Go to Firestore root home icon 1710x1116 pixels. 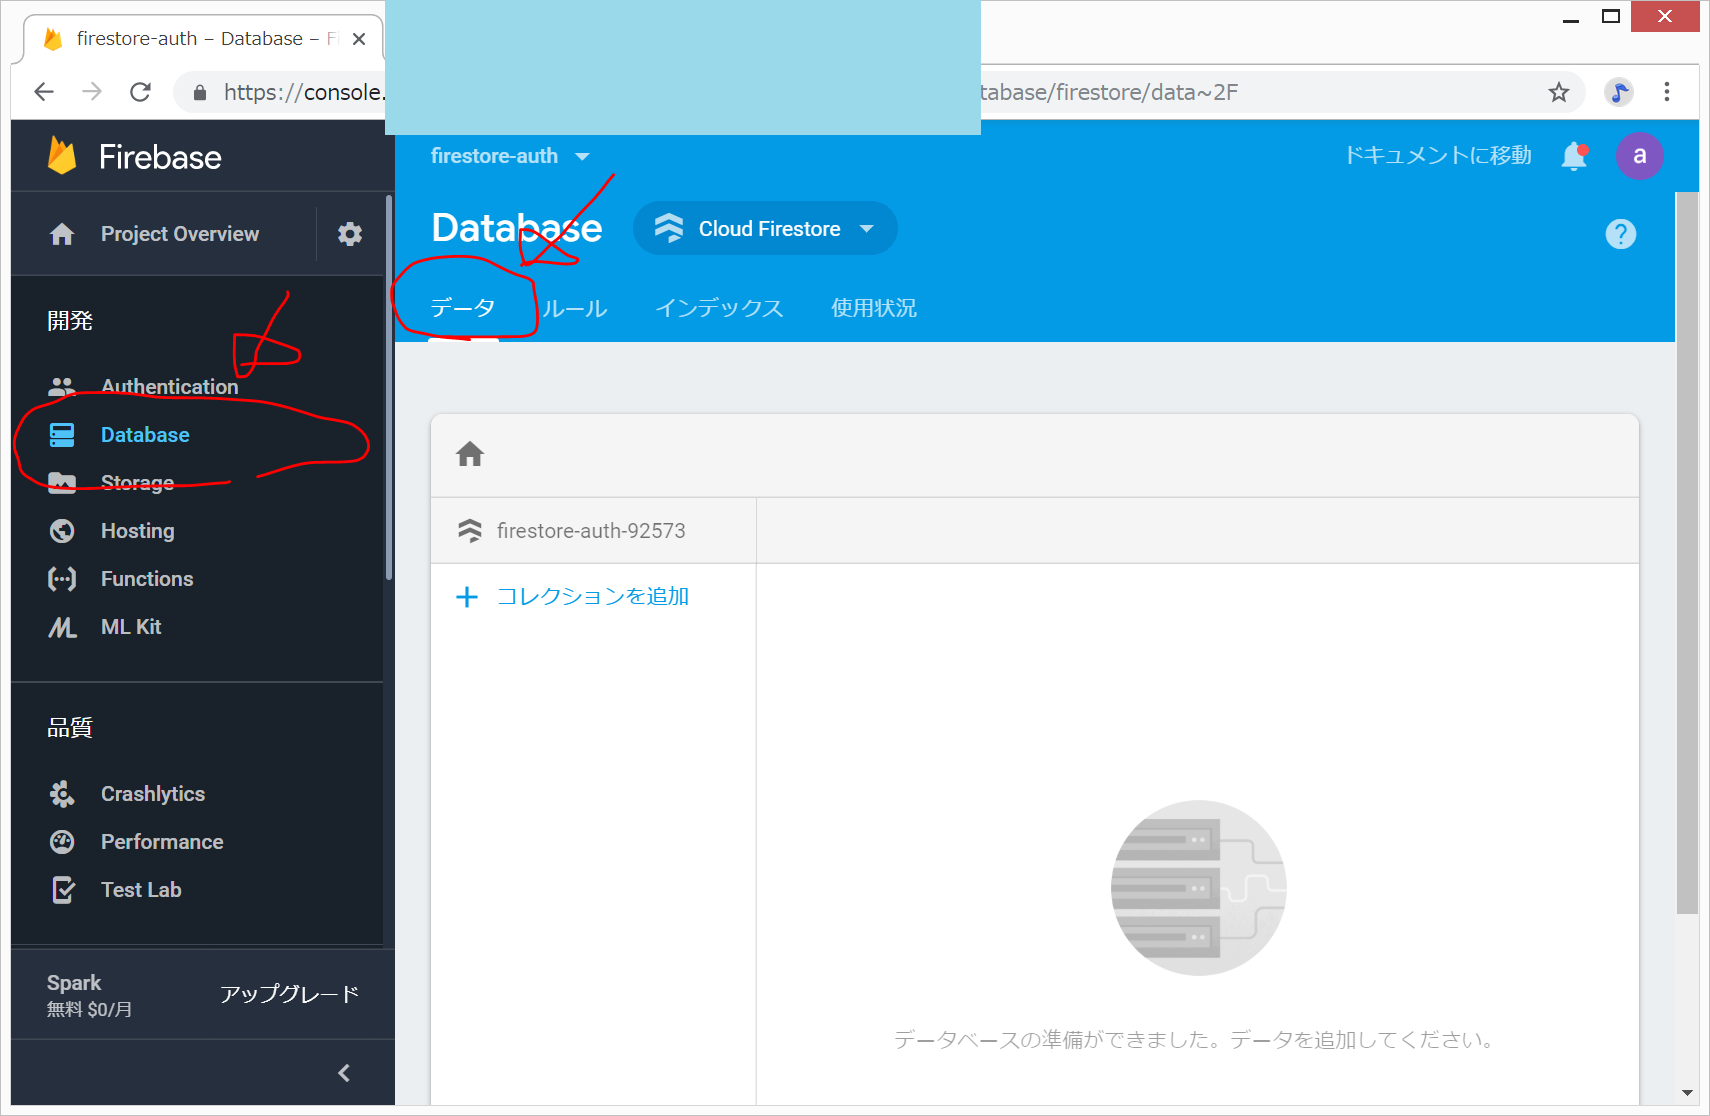pos(470,455)
